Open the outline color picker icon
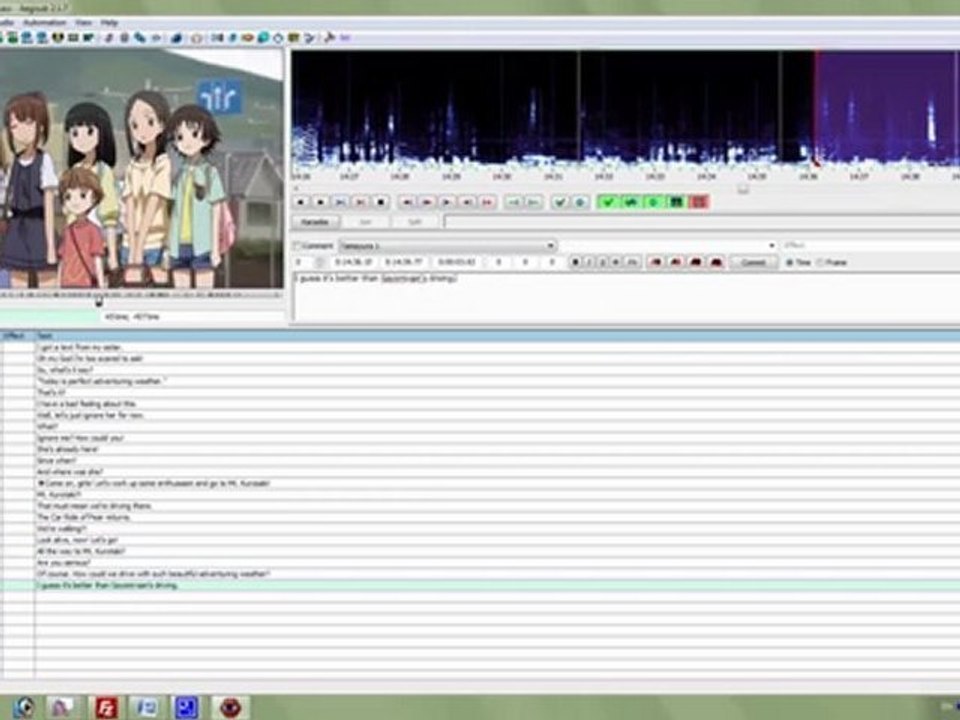The height and width of the screenshot is (720, 960). (x=696, y=262)
